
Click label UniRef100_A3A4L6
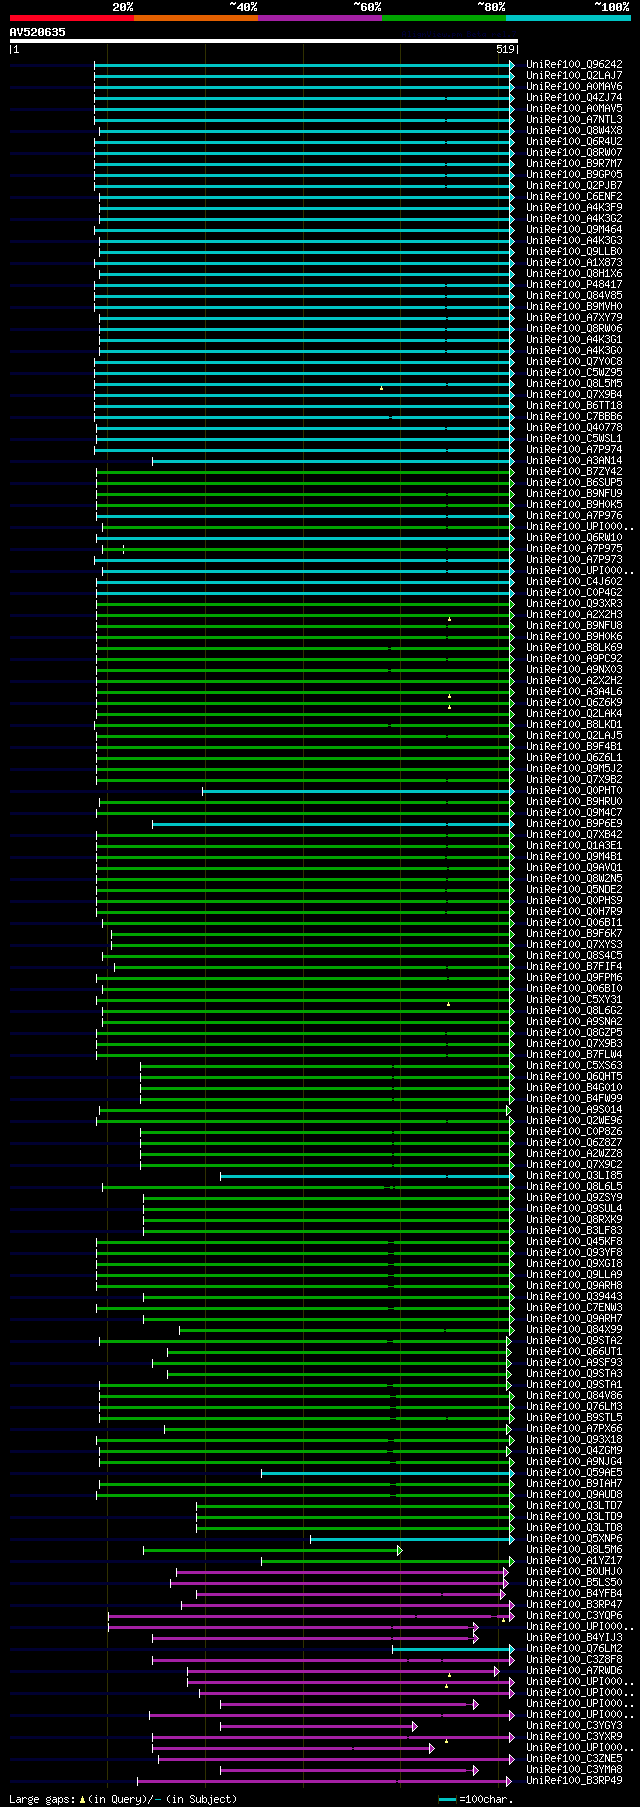point(574,692)
